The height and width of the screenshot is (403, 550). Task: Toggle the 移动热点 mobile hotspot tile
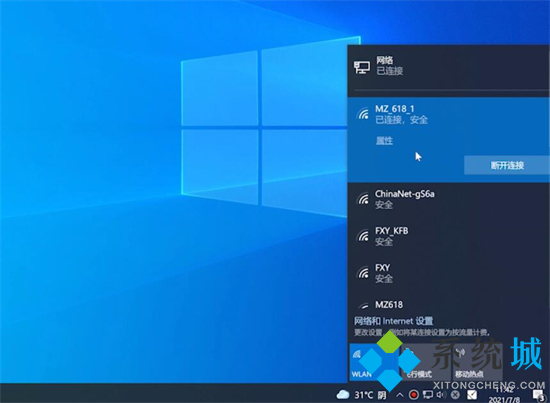click(x=476, y=362)
